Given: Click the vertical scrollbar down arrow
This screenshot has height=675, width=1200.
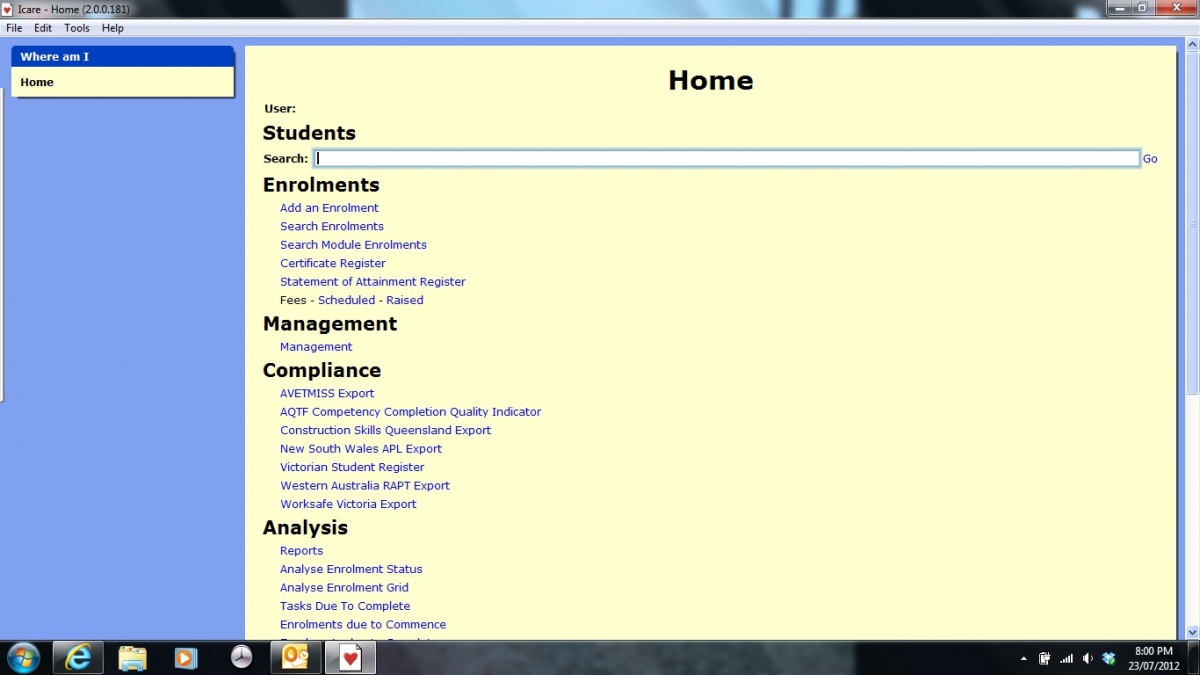Looking at the screenshot, I should tap(1192, 632).
